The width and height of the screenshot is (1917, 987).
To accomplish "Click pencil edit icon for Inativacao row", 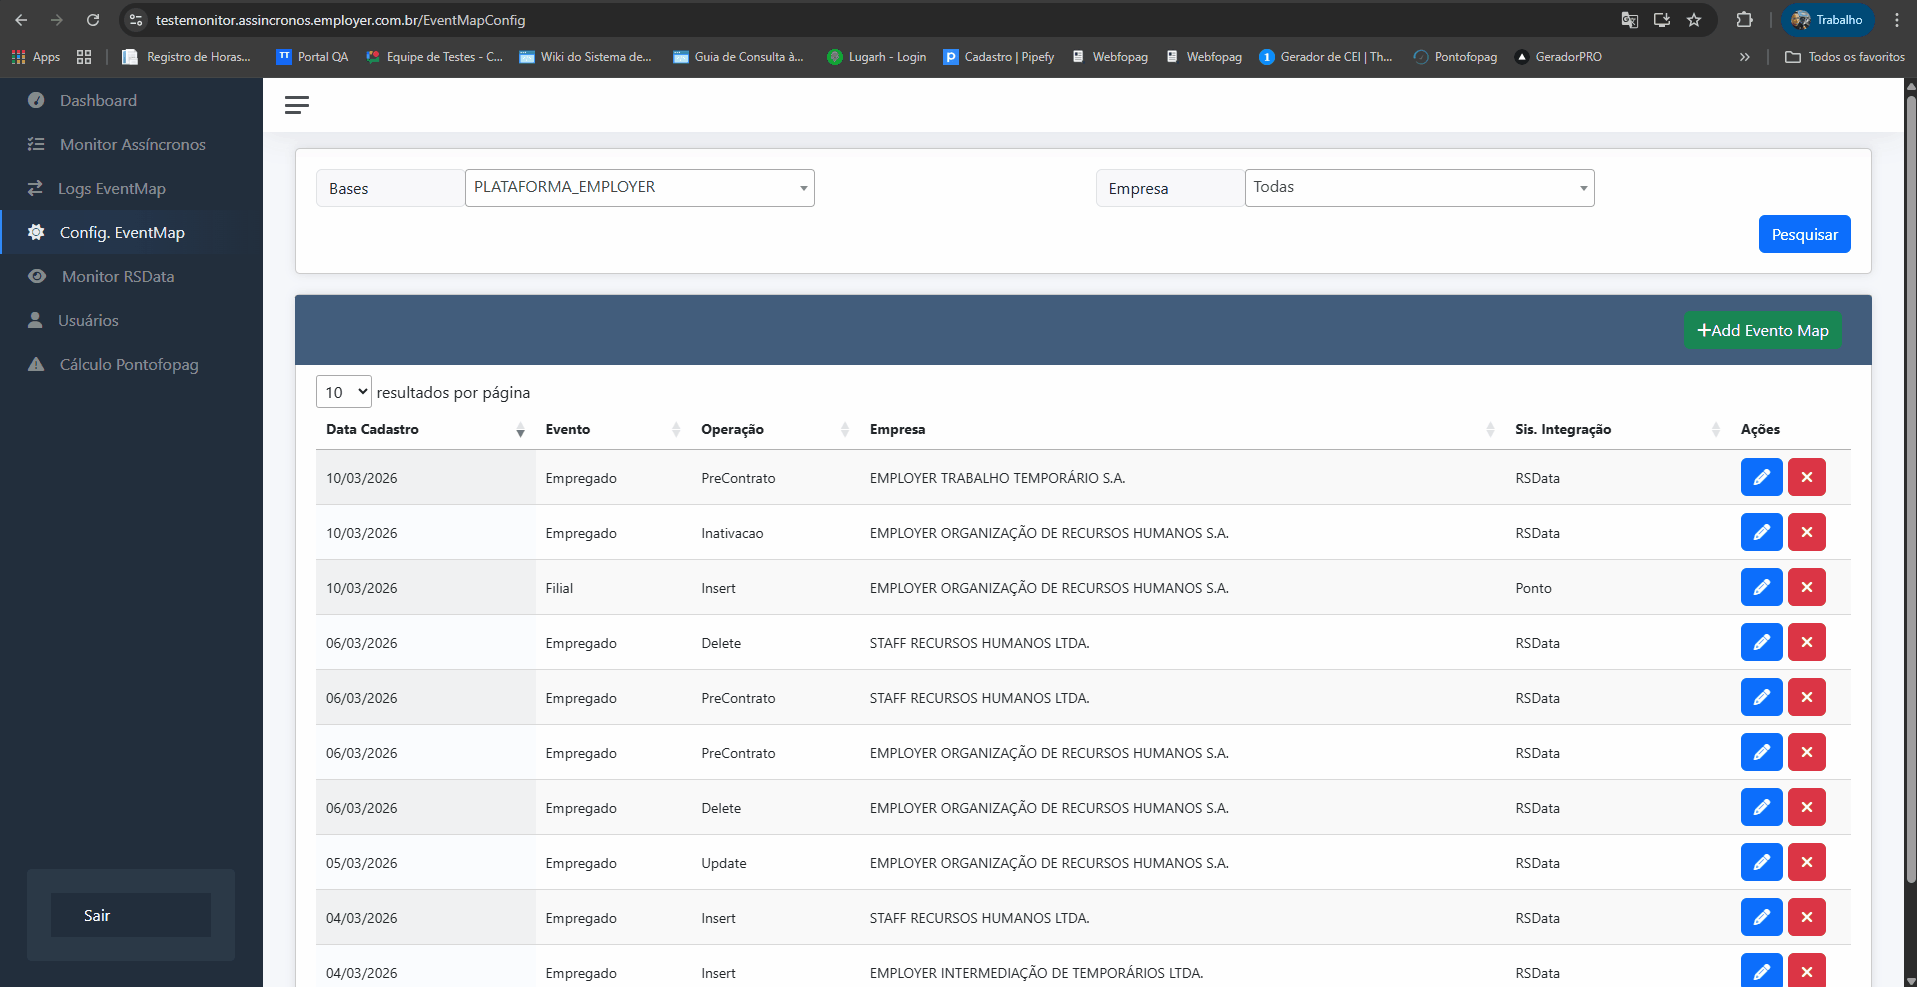I will point(1761,532).
